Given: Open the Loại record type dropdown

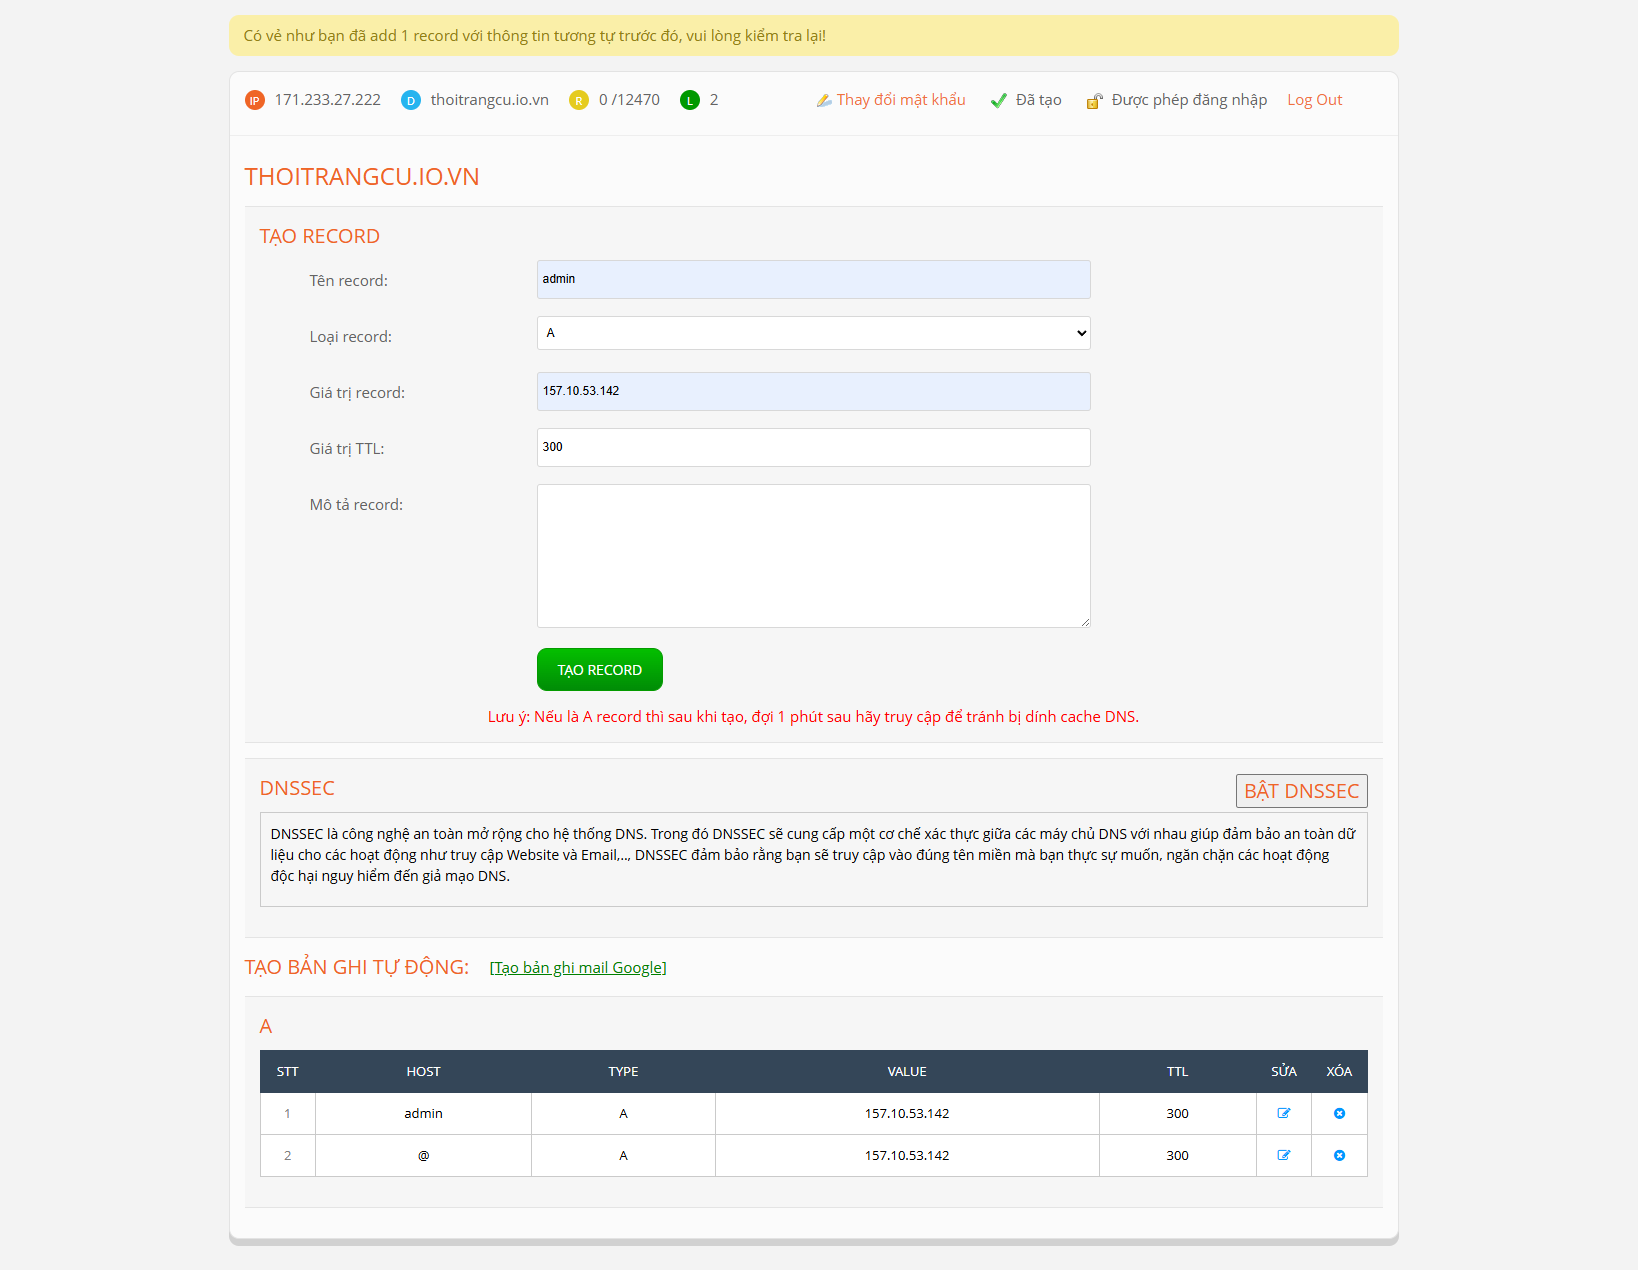Looking at the screenshot, I should [813, 333].
